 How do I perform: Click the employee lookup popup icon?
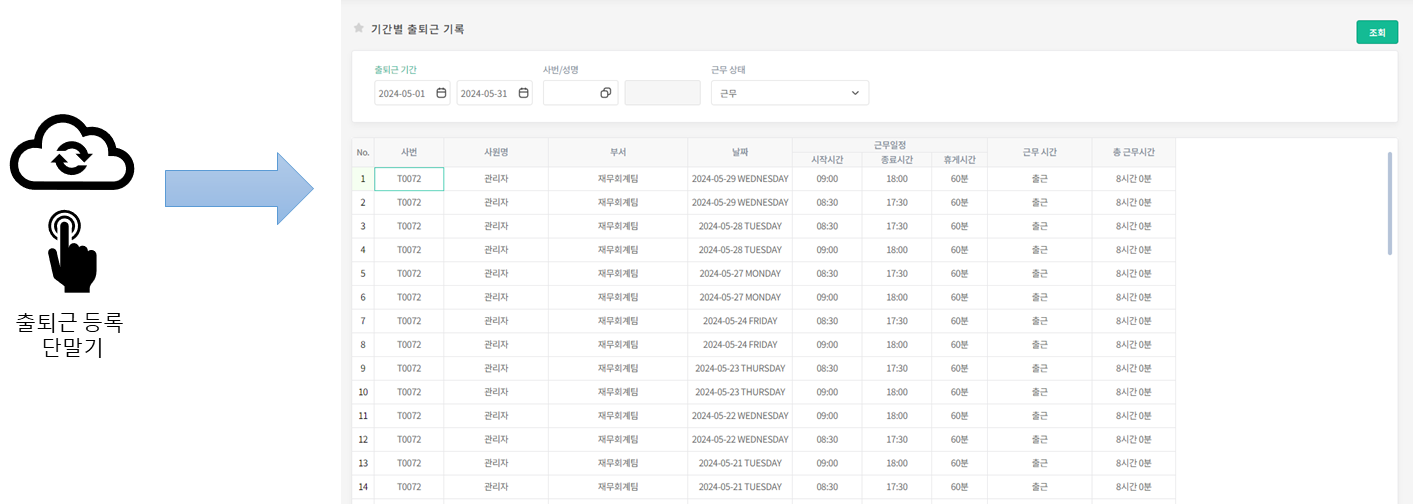point(605,93)
